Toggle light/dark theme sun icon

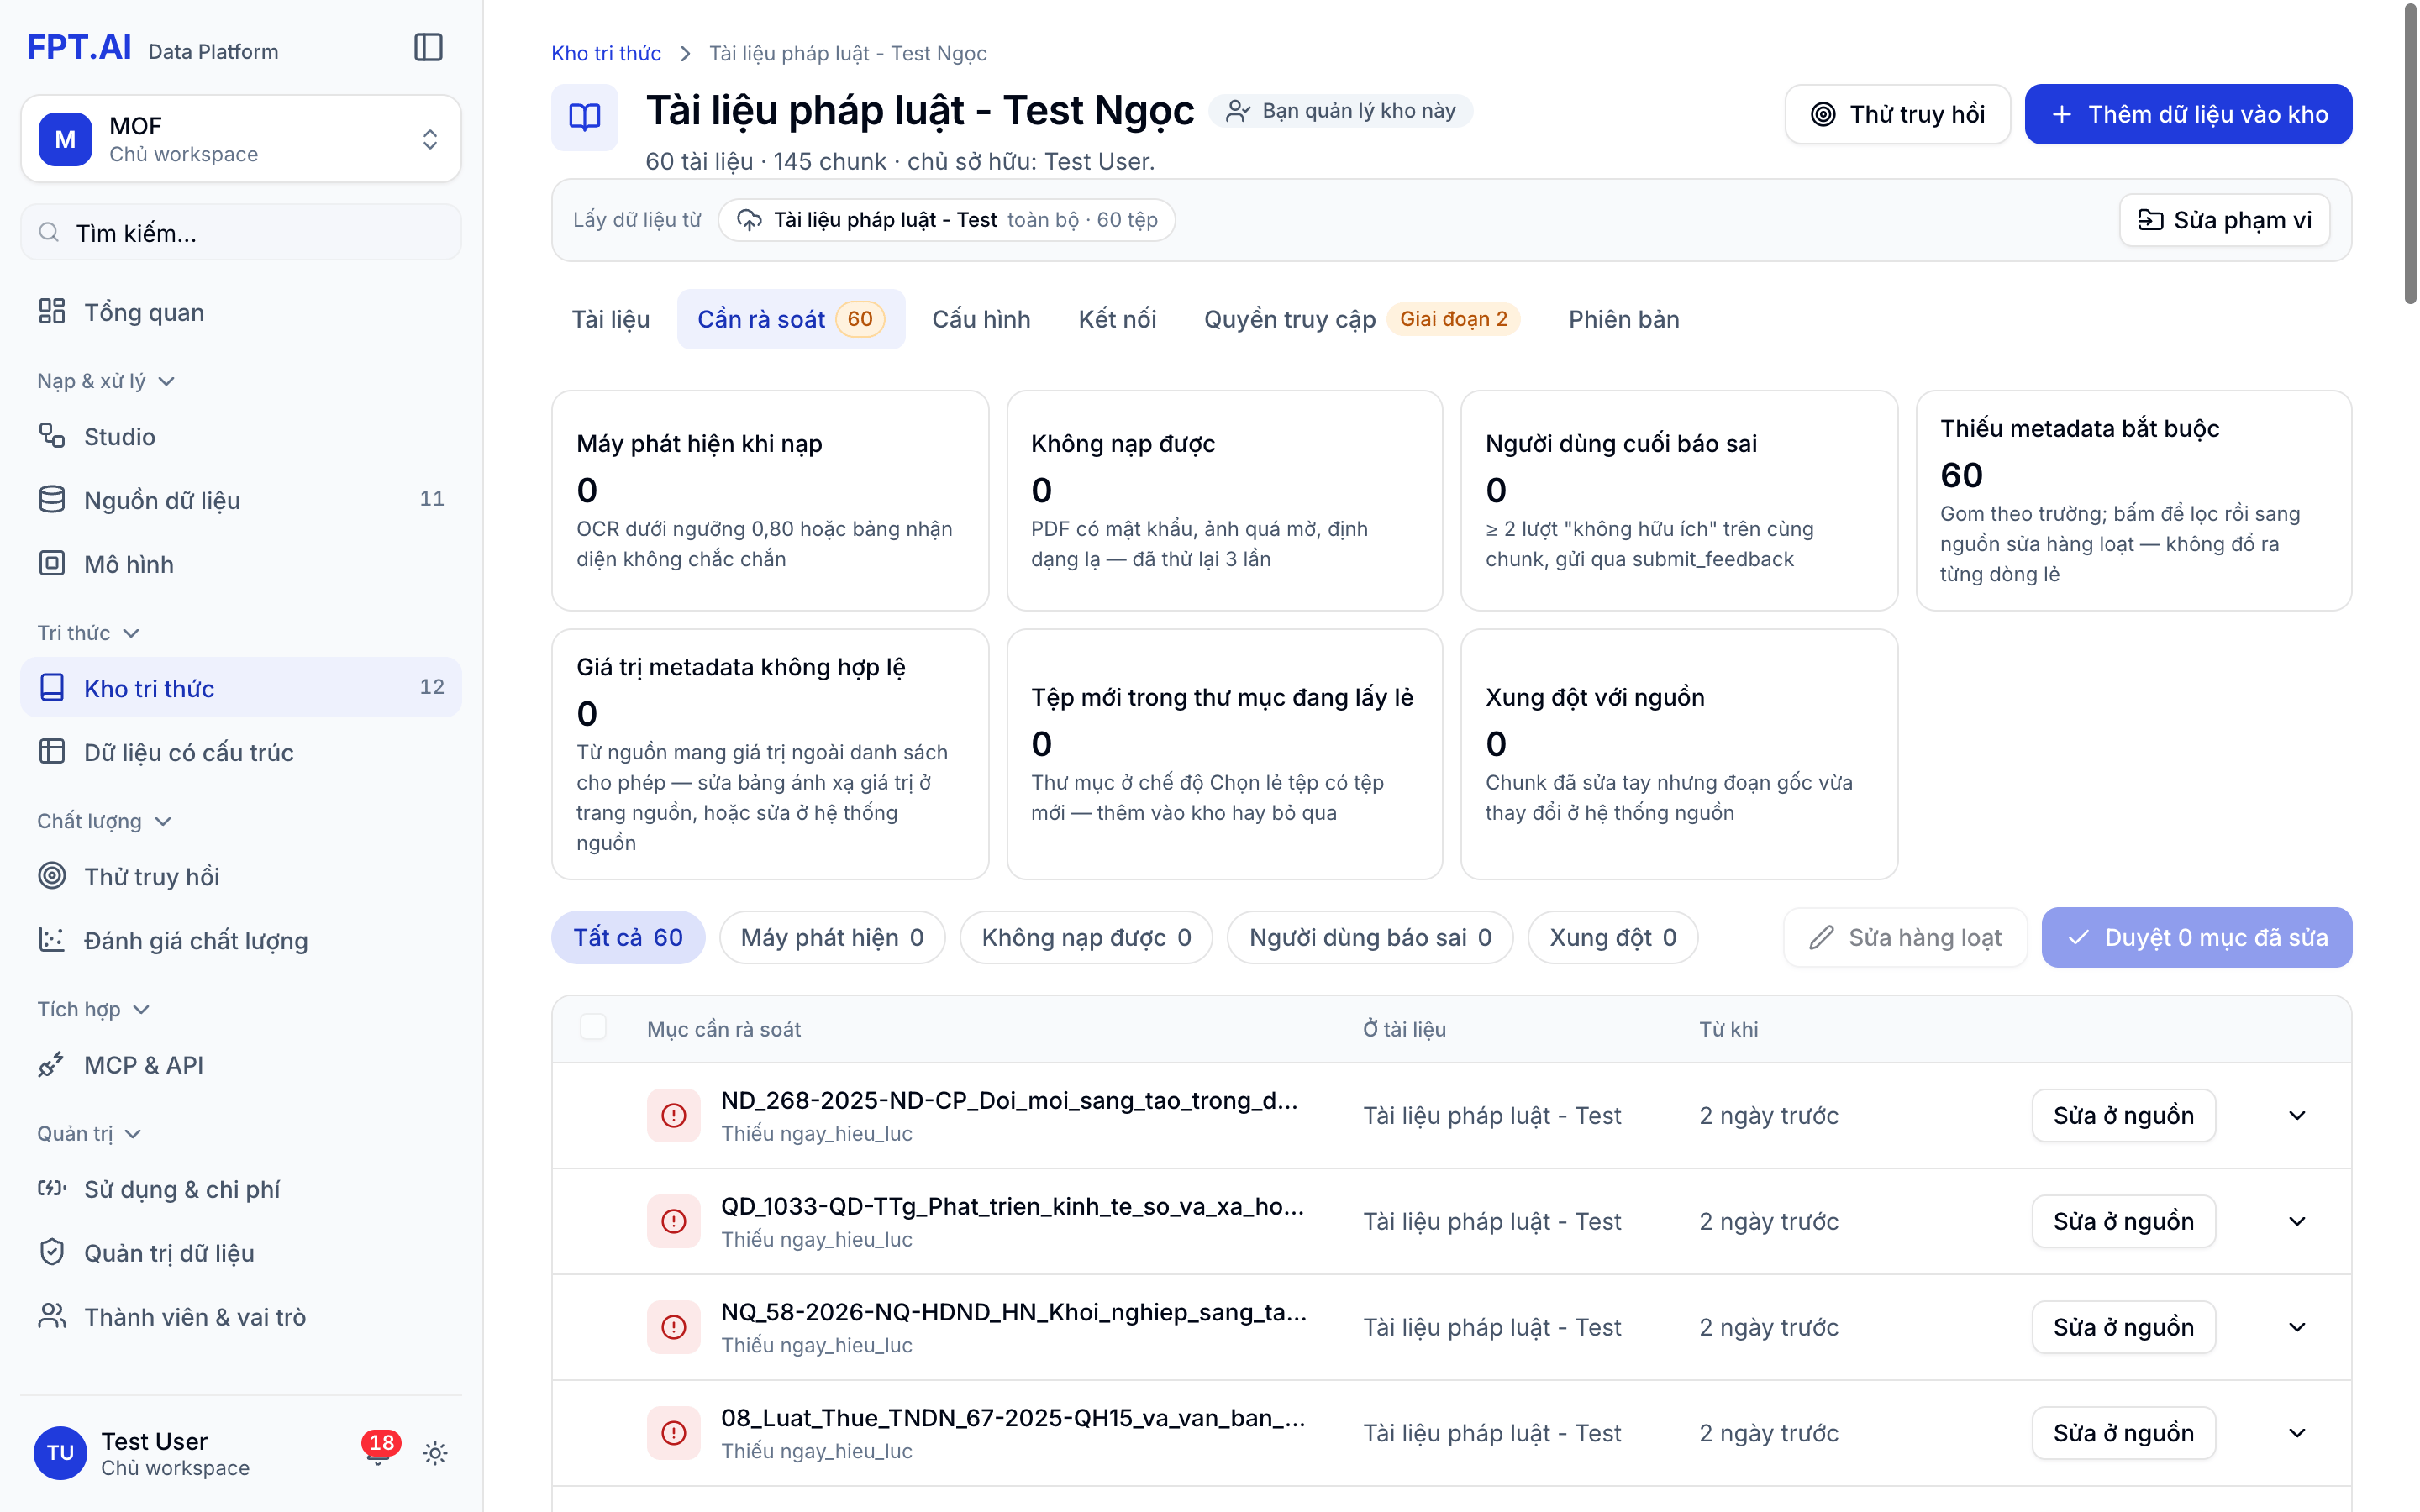click(x=435, y=1453)
